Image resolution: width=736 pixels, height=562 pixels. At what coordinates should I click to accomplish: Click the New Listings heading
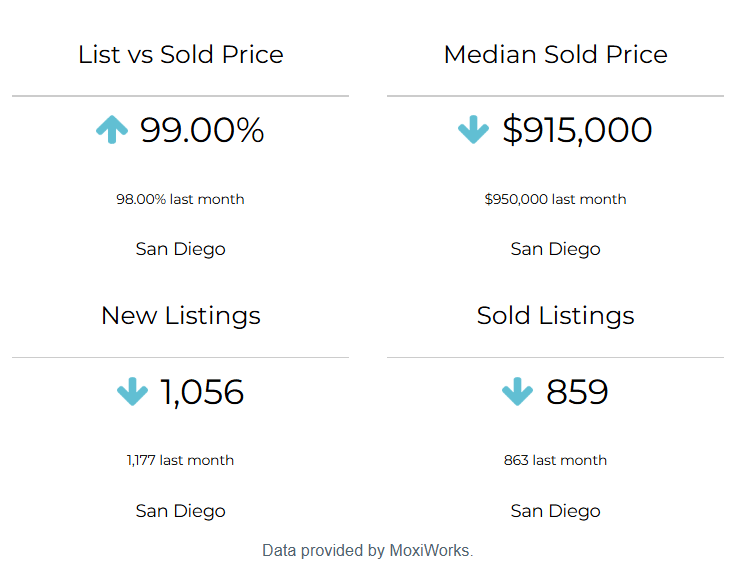coord(180,316)
